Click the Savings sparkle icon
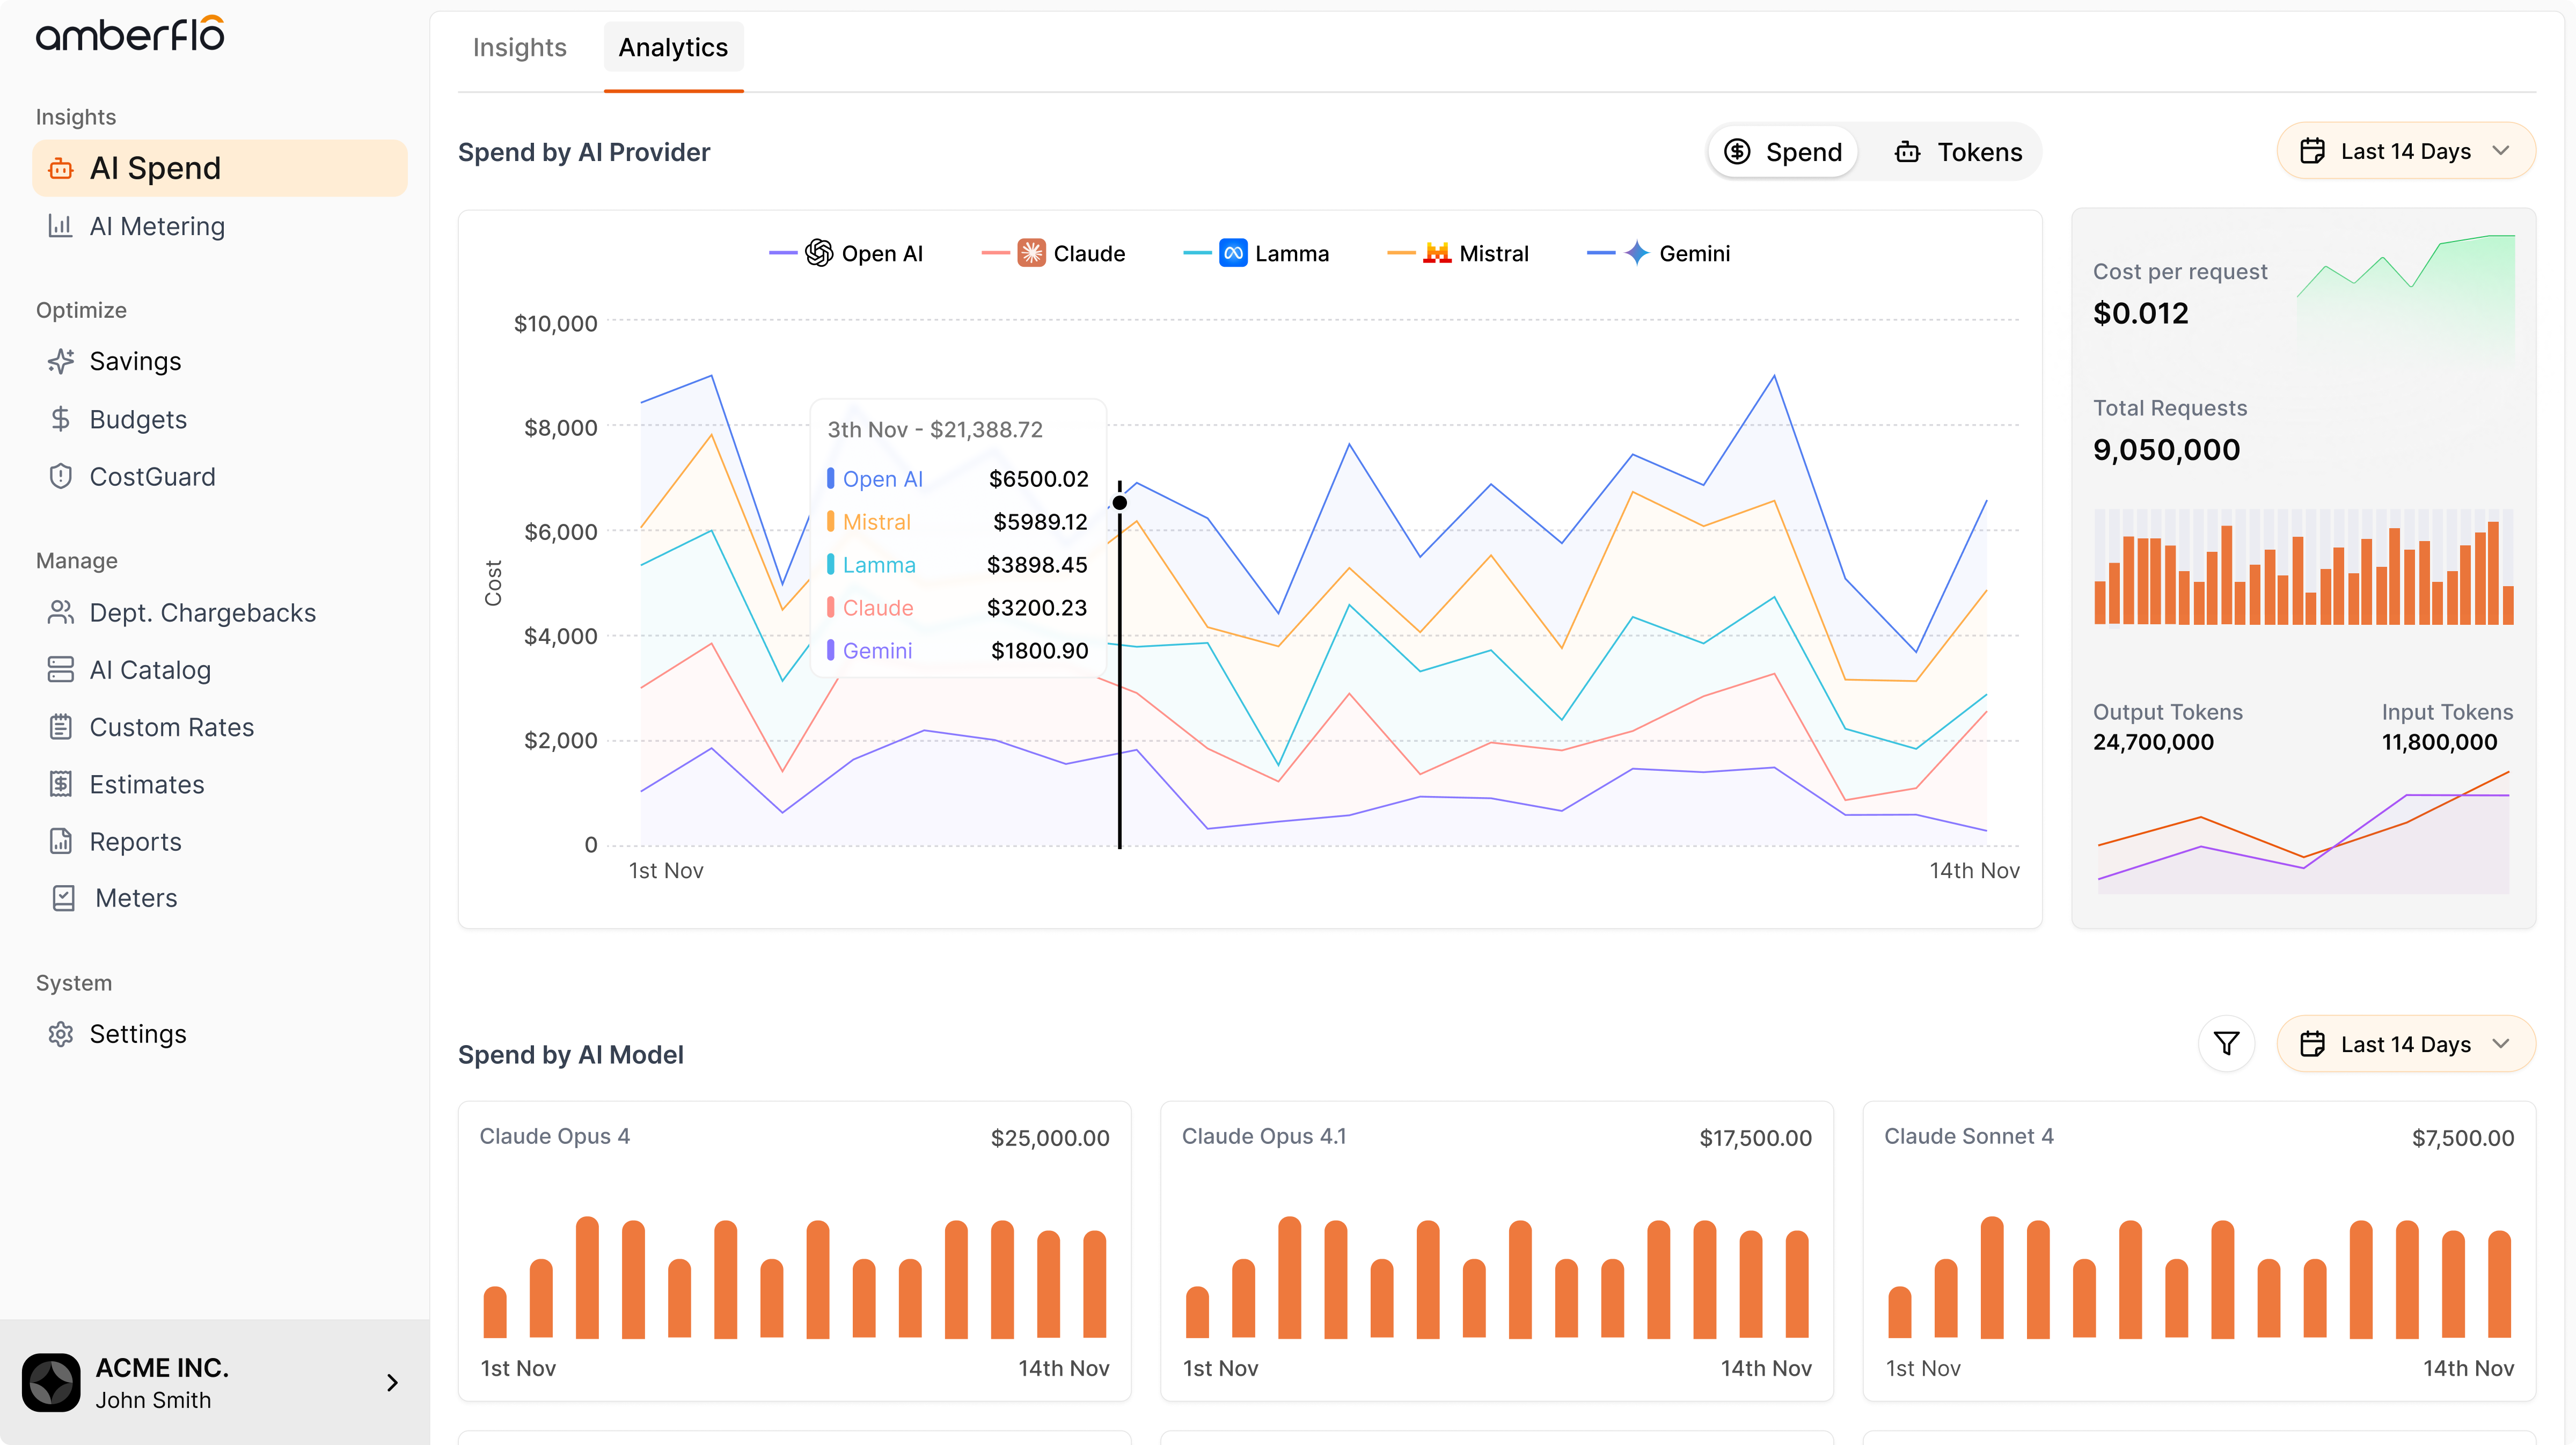2576x1445 pixels. tap(61, 361)
